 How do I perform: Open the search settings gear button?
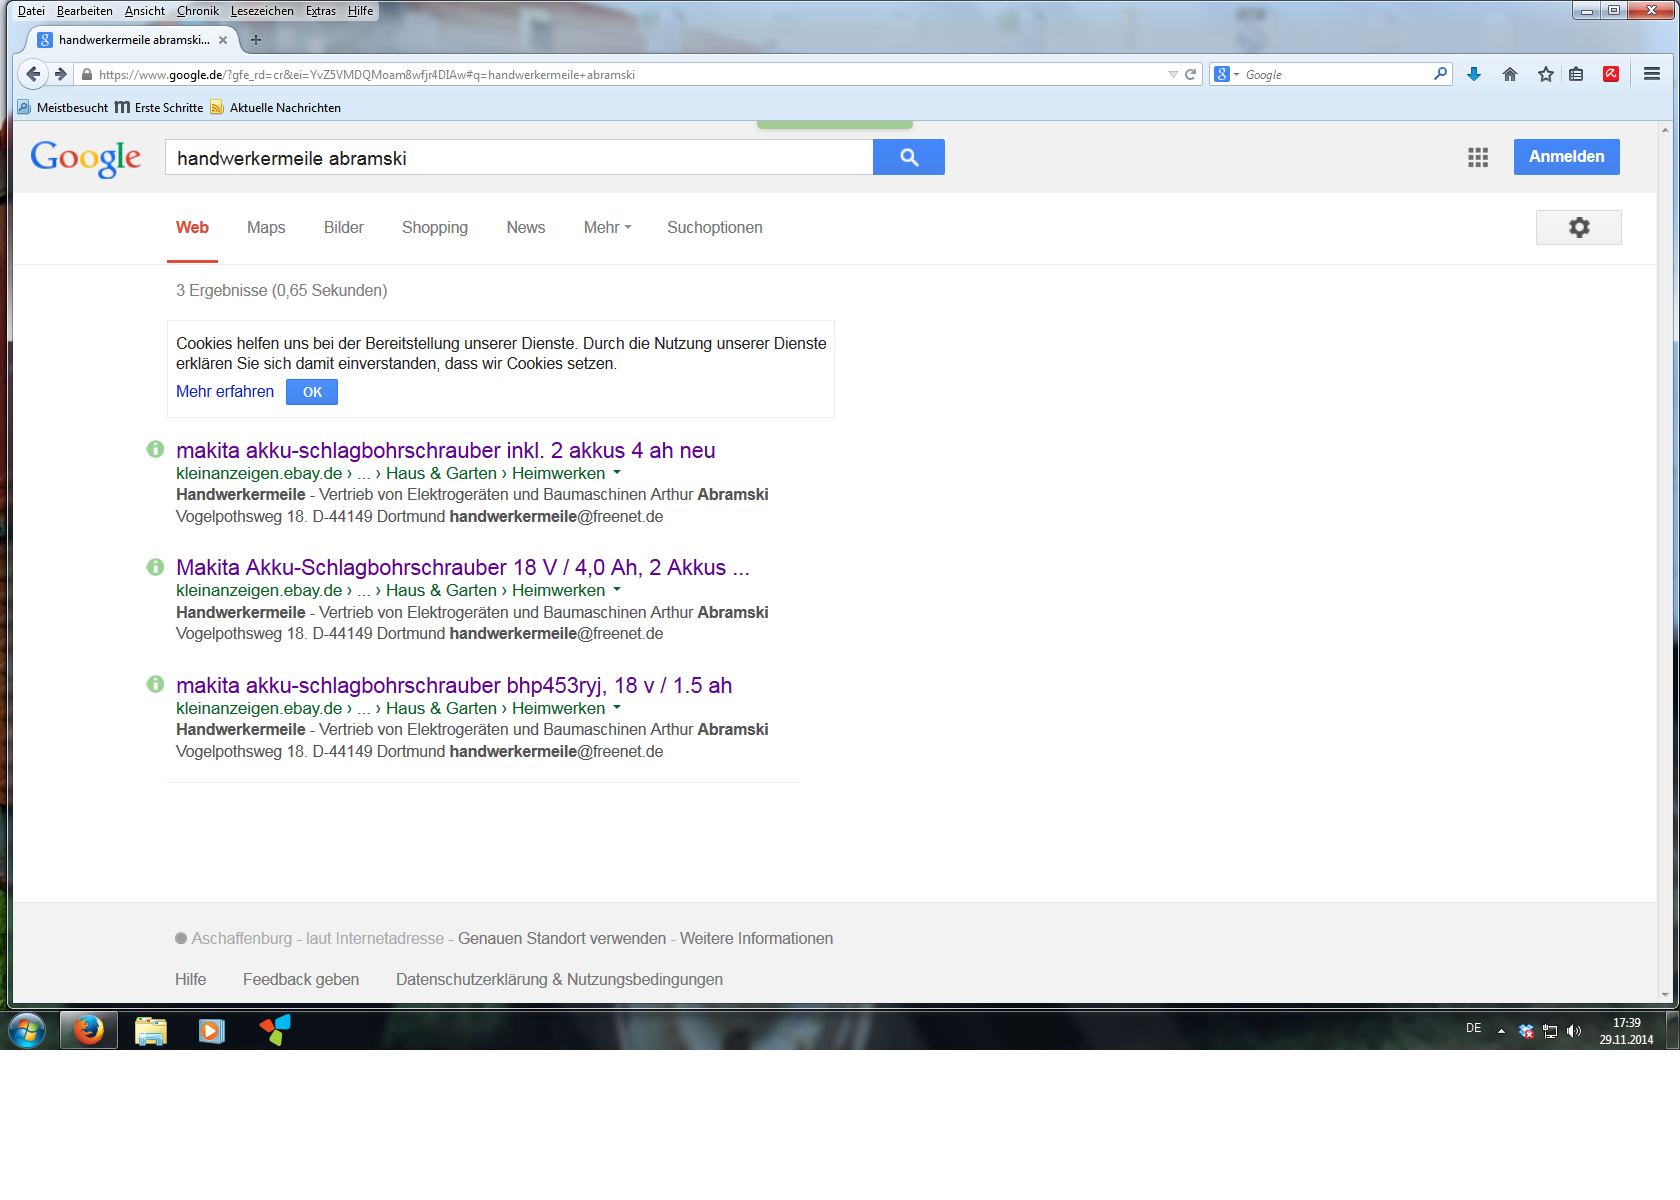pyautogui.click(x=1579, y=227)
